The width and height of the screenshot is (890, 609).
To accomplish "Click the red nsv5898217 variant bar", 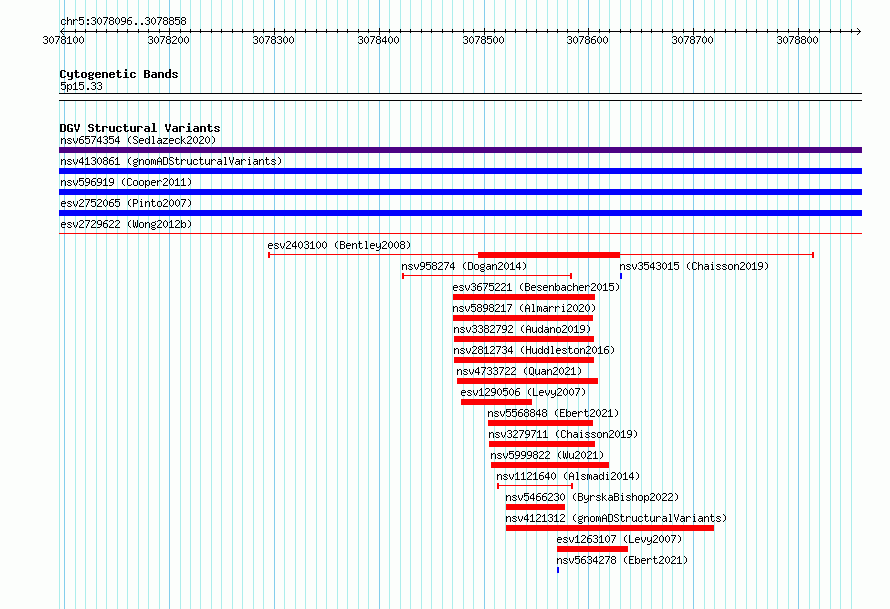I will pos(523,318).
